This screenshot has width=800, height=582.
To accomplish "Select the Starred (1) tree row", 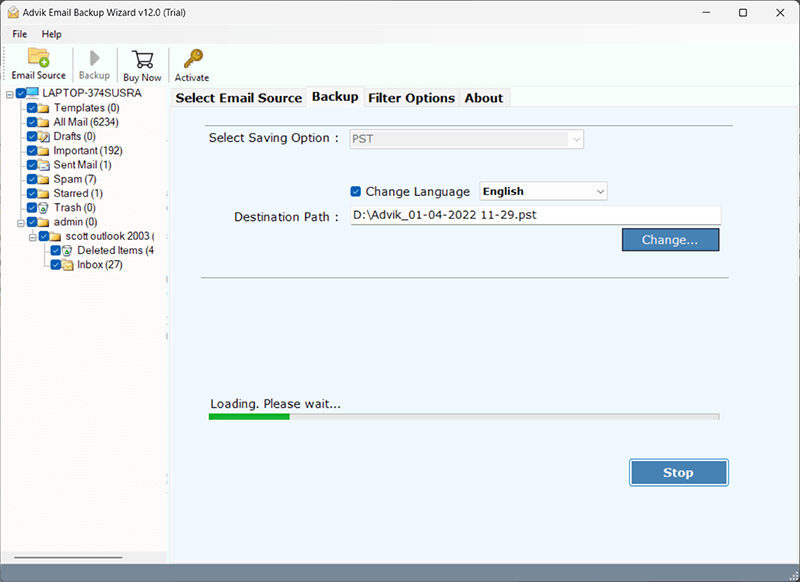I will (78, 193).
